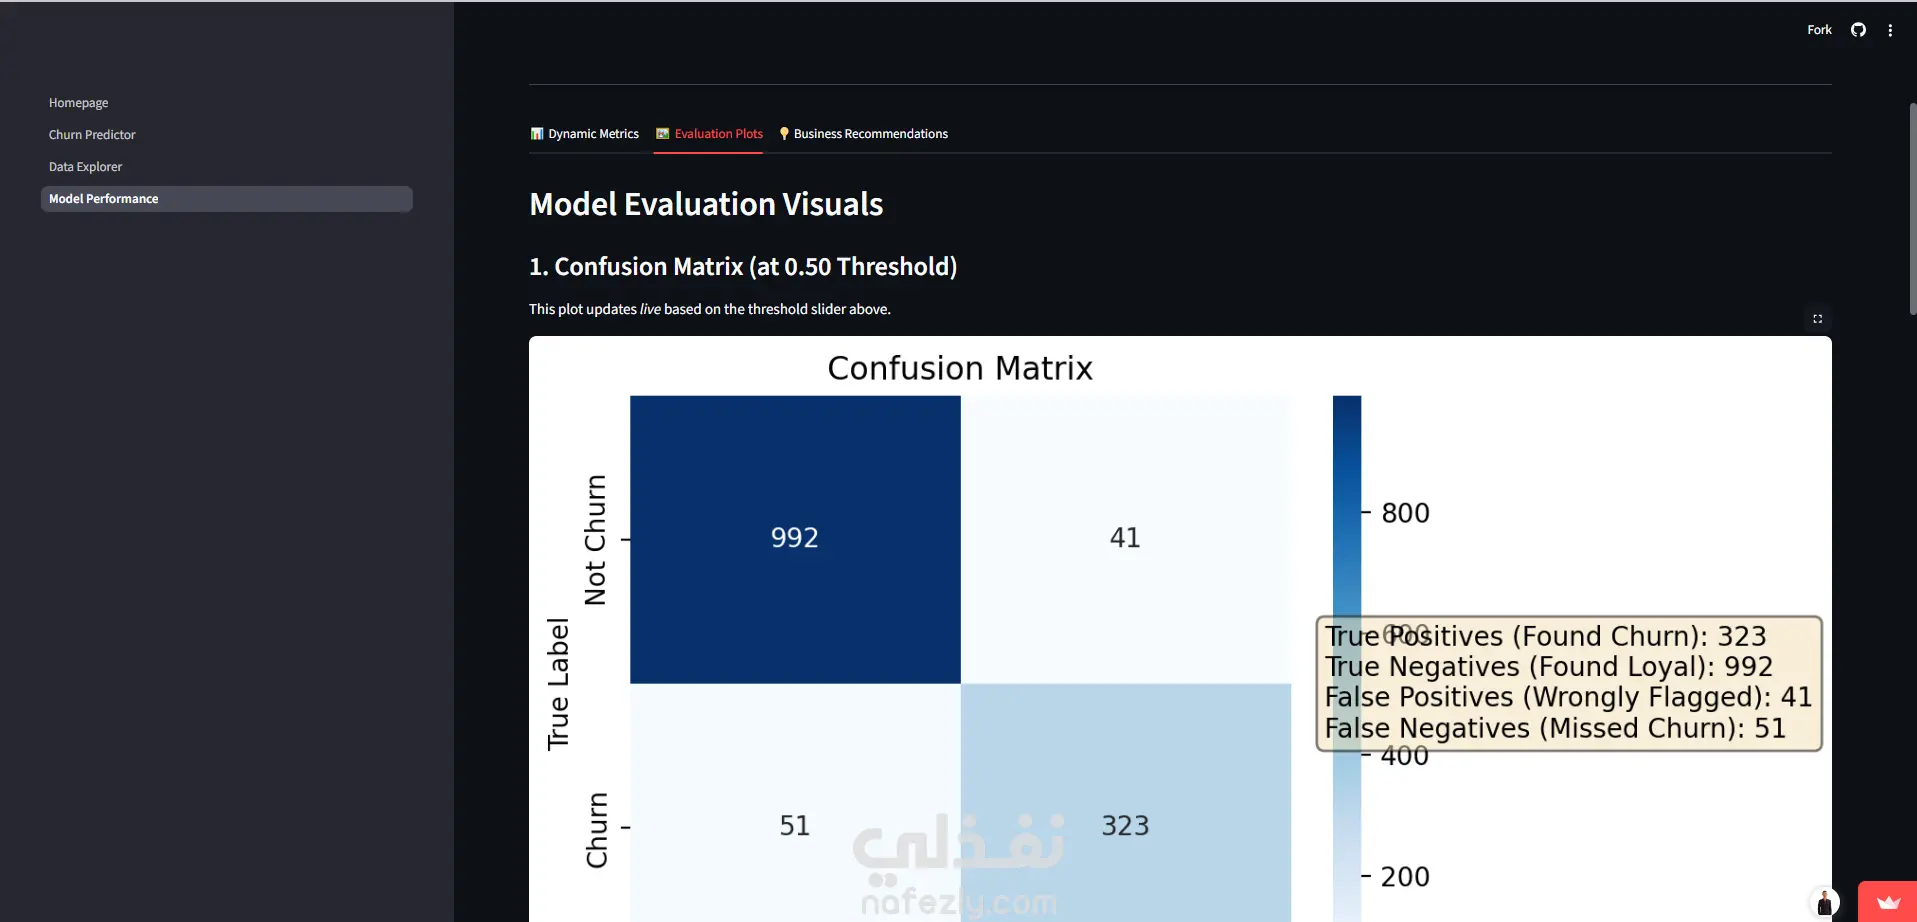Screen dimensions: 1917x922
Task: Expand the confusion matrix plot to fullscreen
Action: [x=1817, y=319]
